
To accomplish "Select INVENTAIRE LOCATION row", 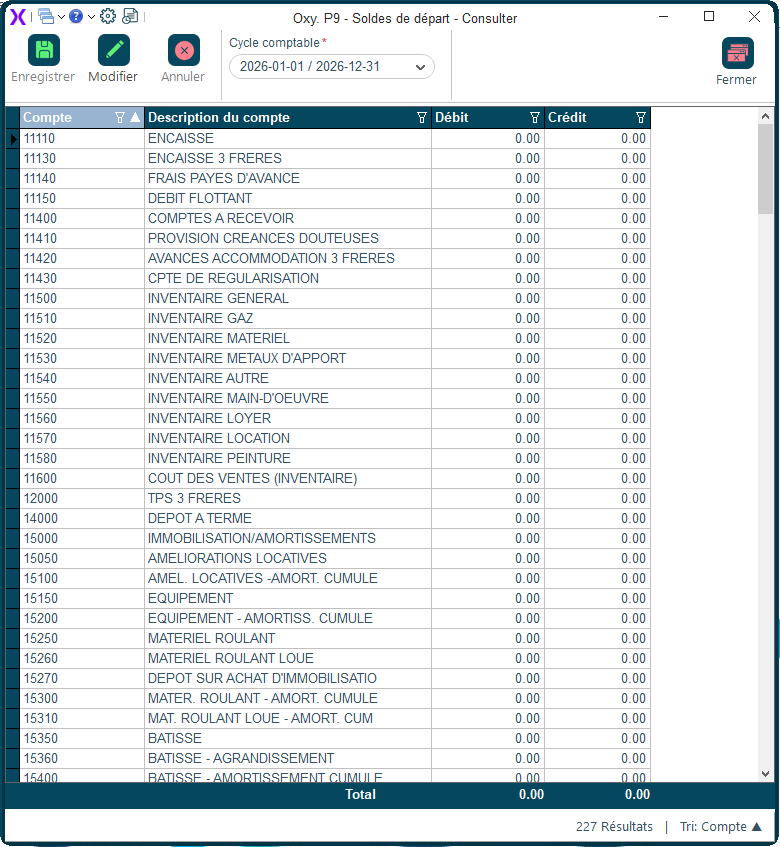I will [x=335, y=438].
